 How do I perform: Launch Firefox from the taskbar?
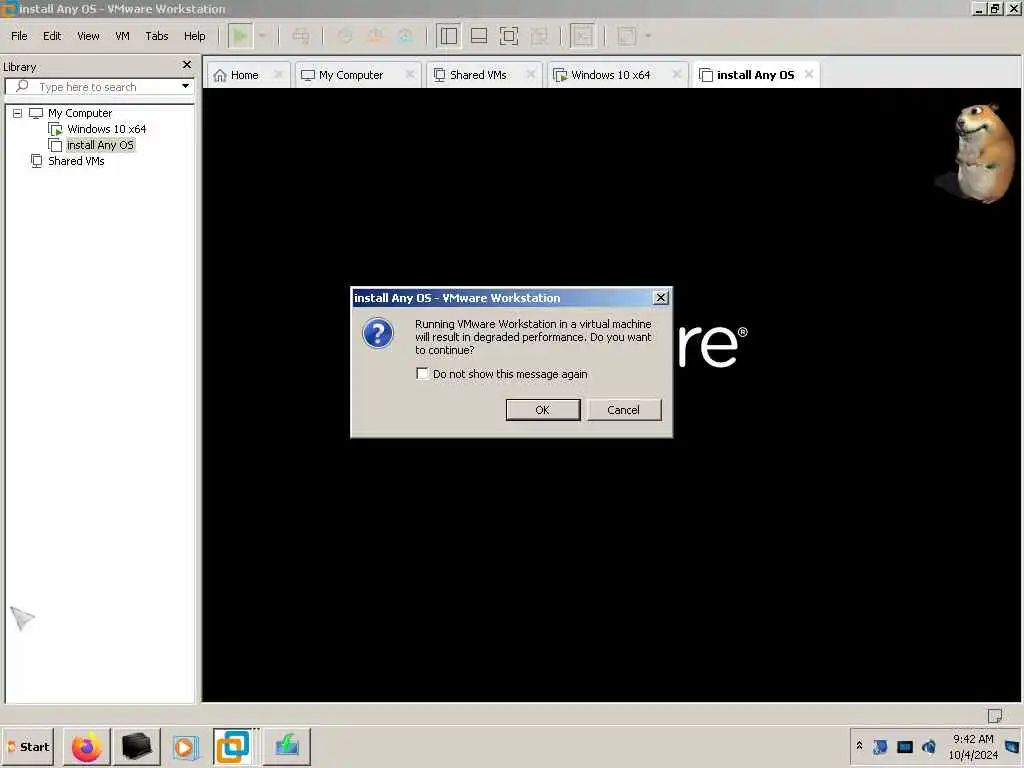(x=87, y=746)
